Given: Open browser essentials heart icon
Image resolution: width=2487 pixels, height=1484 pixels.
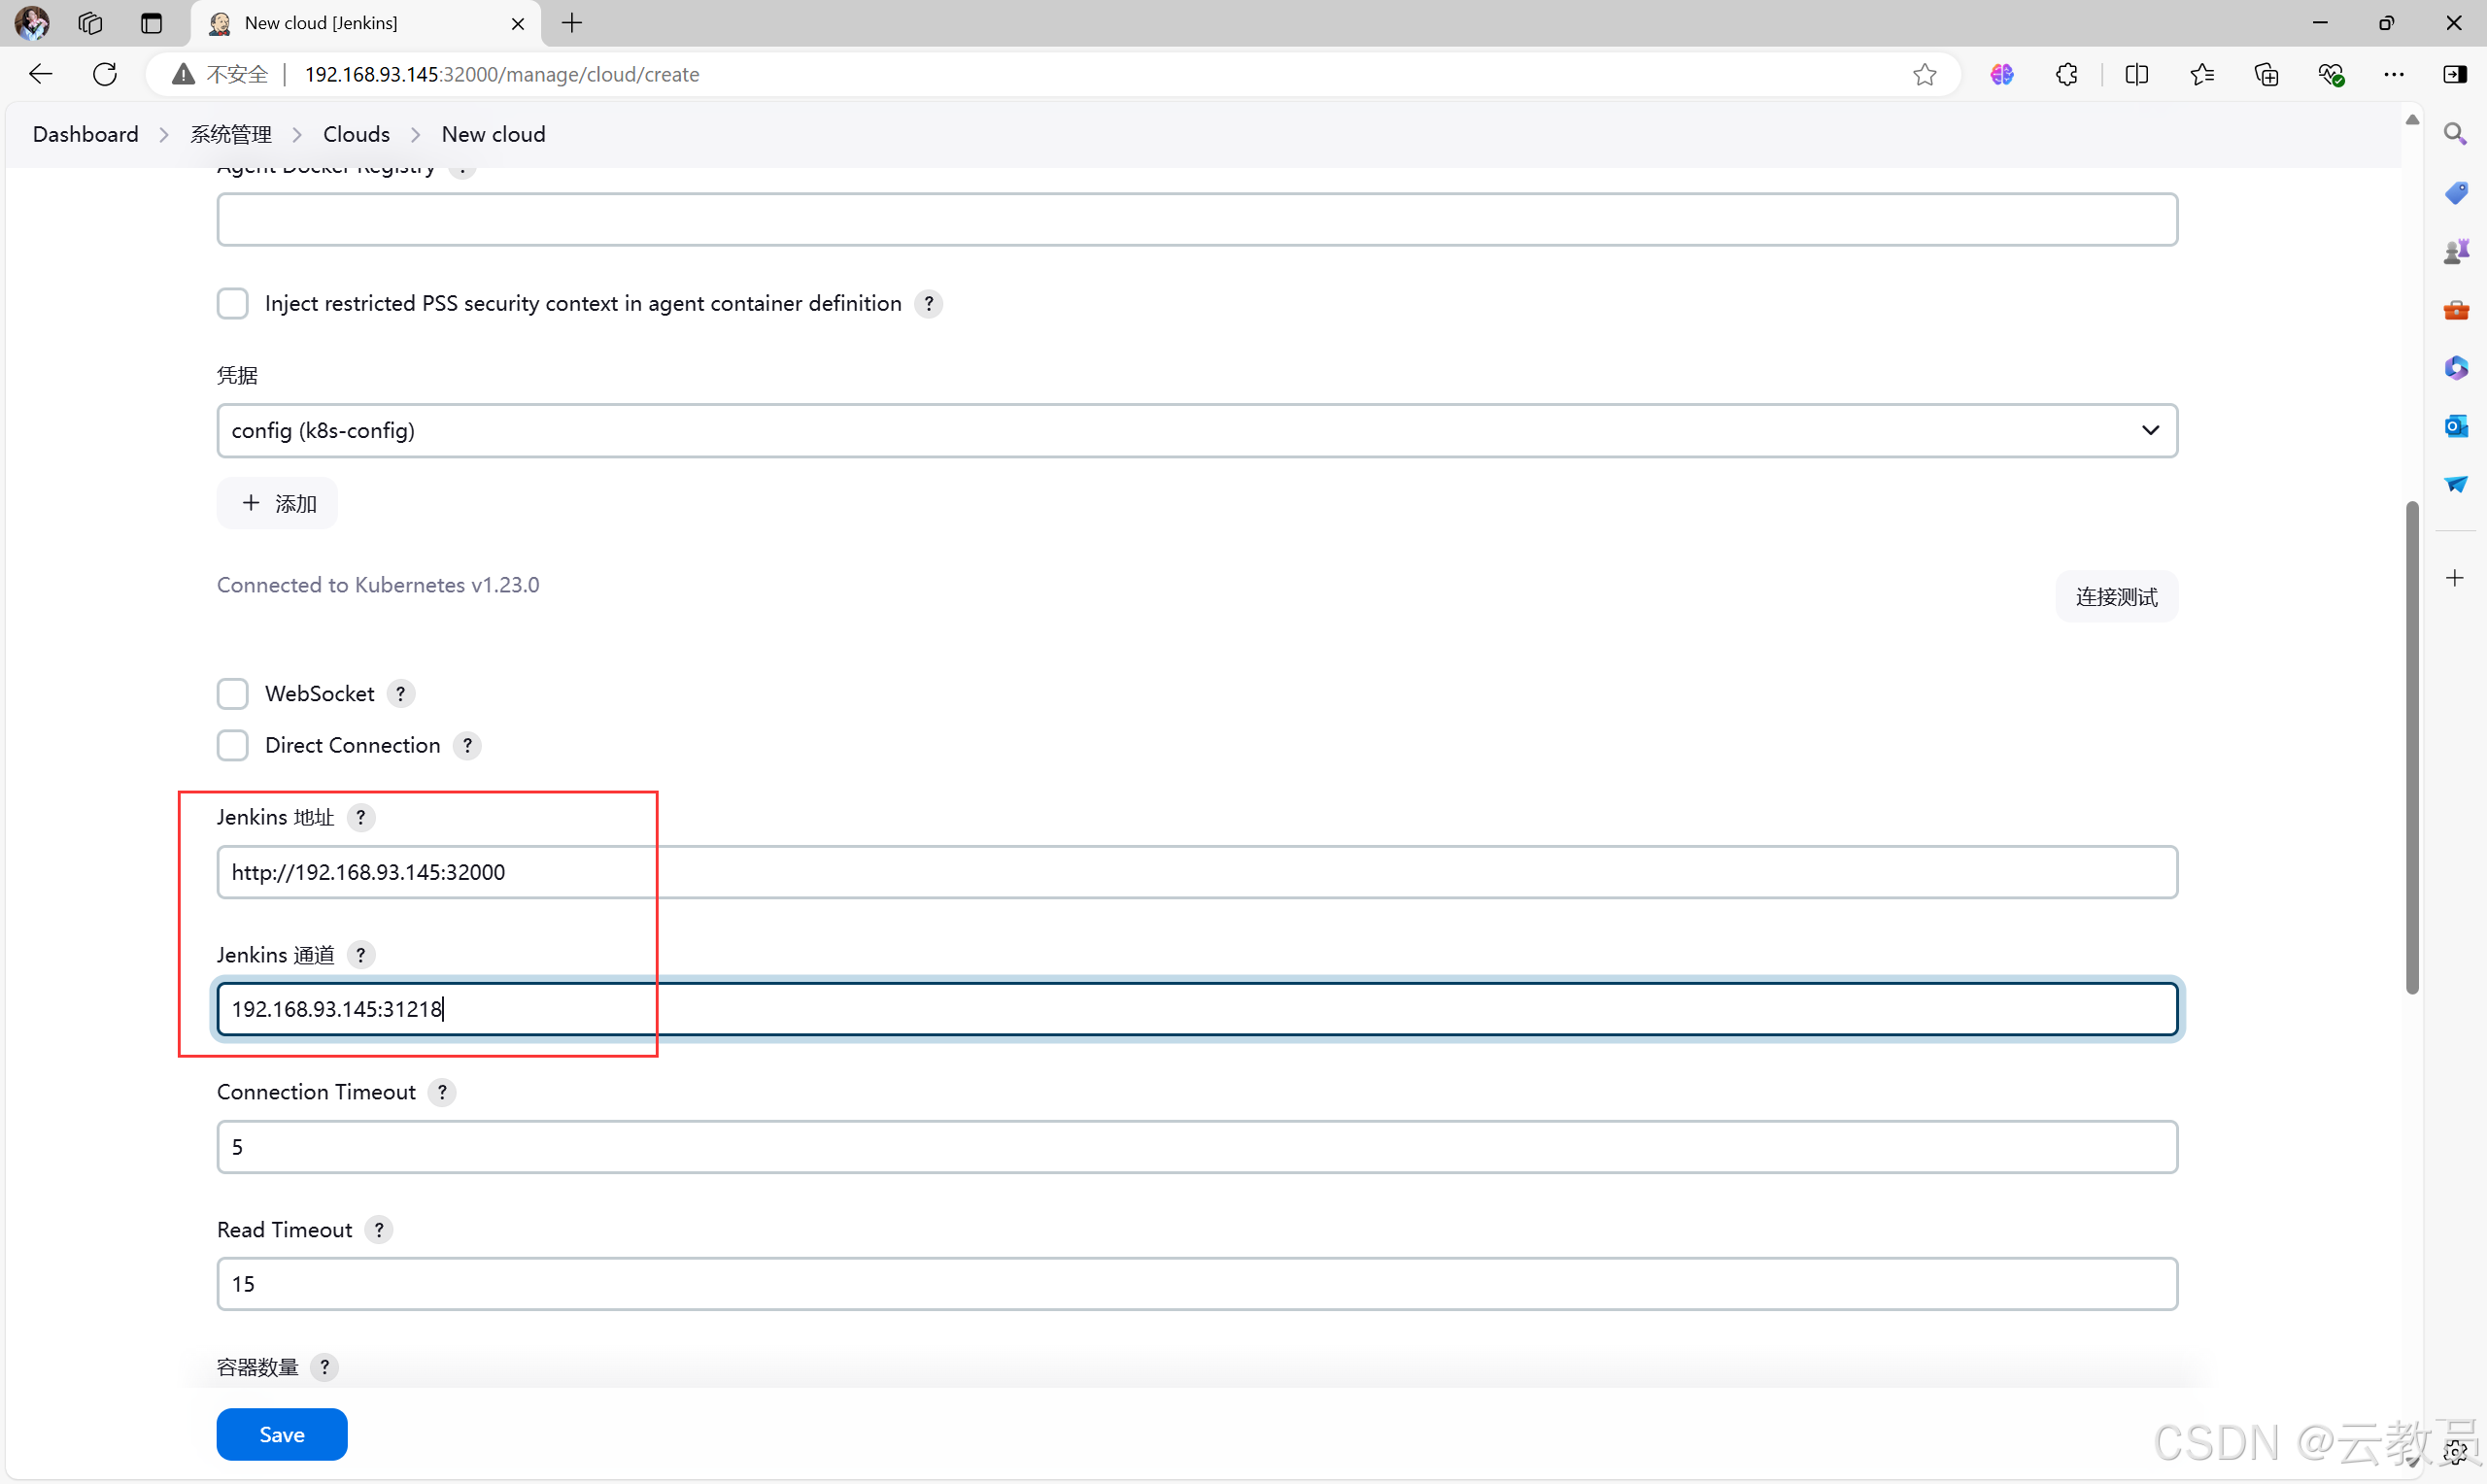Looking at the screenshot, I should [x=2331, y=74].
